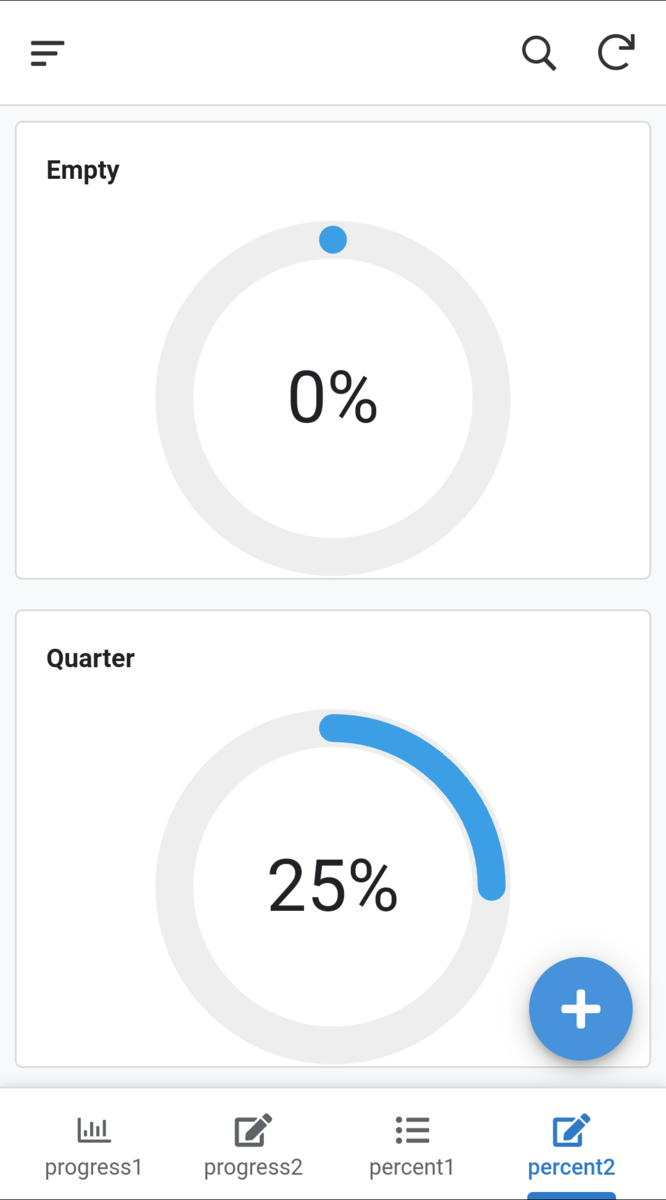Select the bar chart icon above progress1
This screenshot has width=666, height=1200.
(x=93, y=1128)
